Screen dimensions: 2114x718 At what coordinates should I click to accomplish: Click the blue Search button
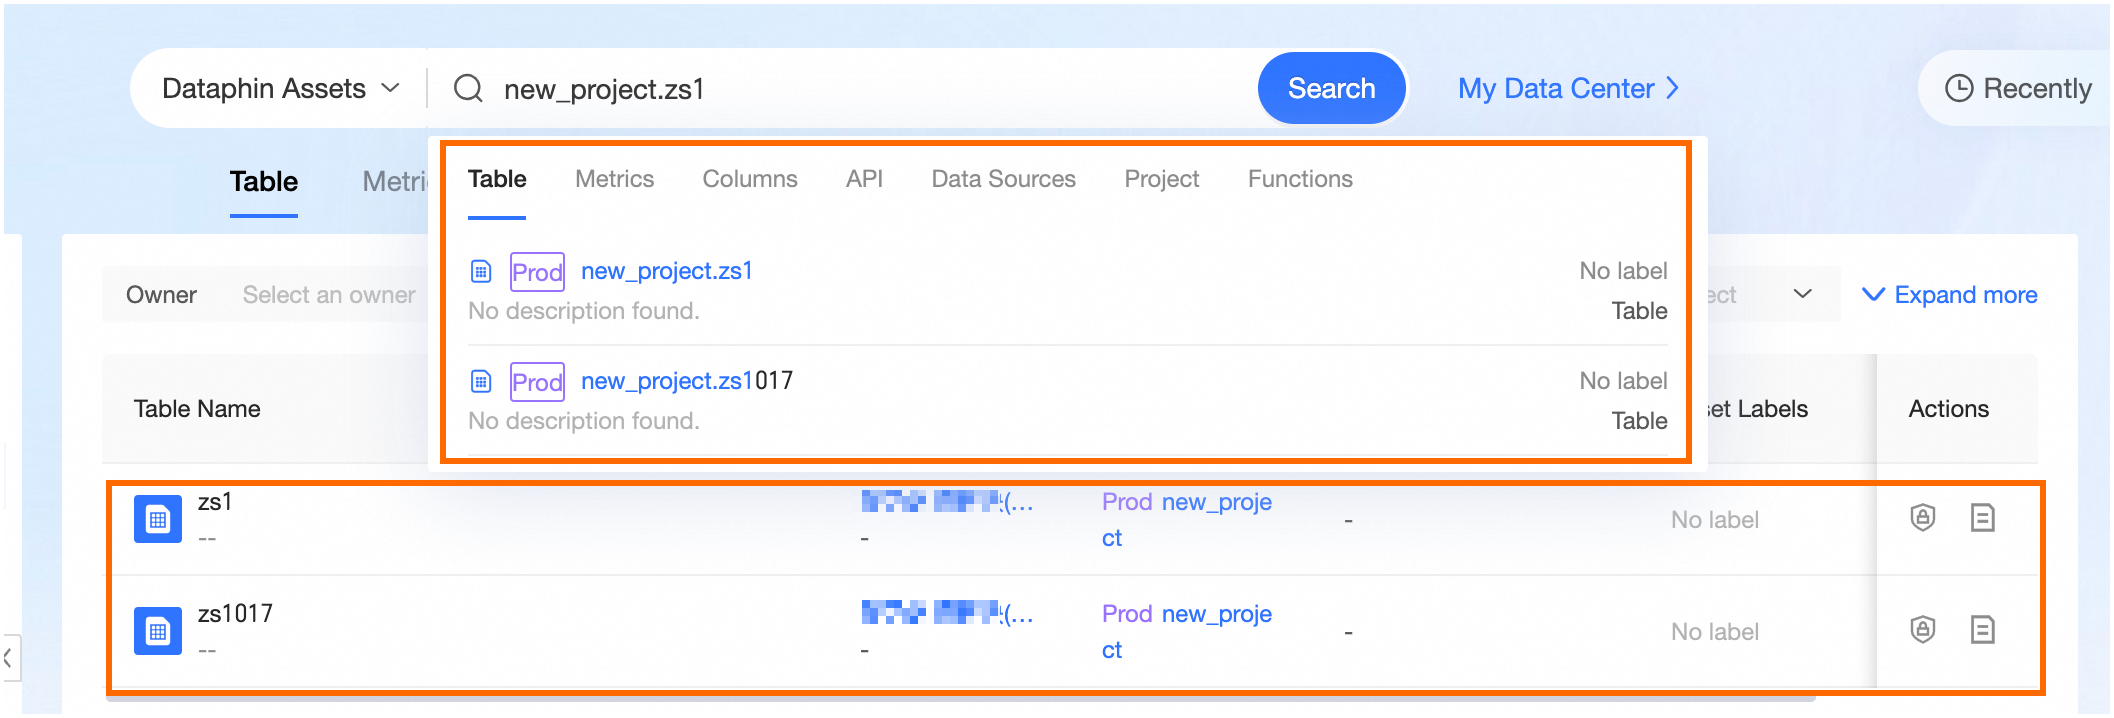tap(1331, 89)
